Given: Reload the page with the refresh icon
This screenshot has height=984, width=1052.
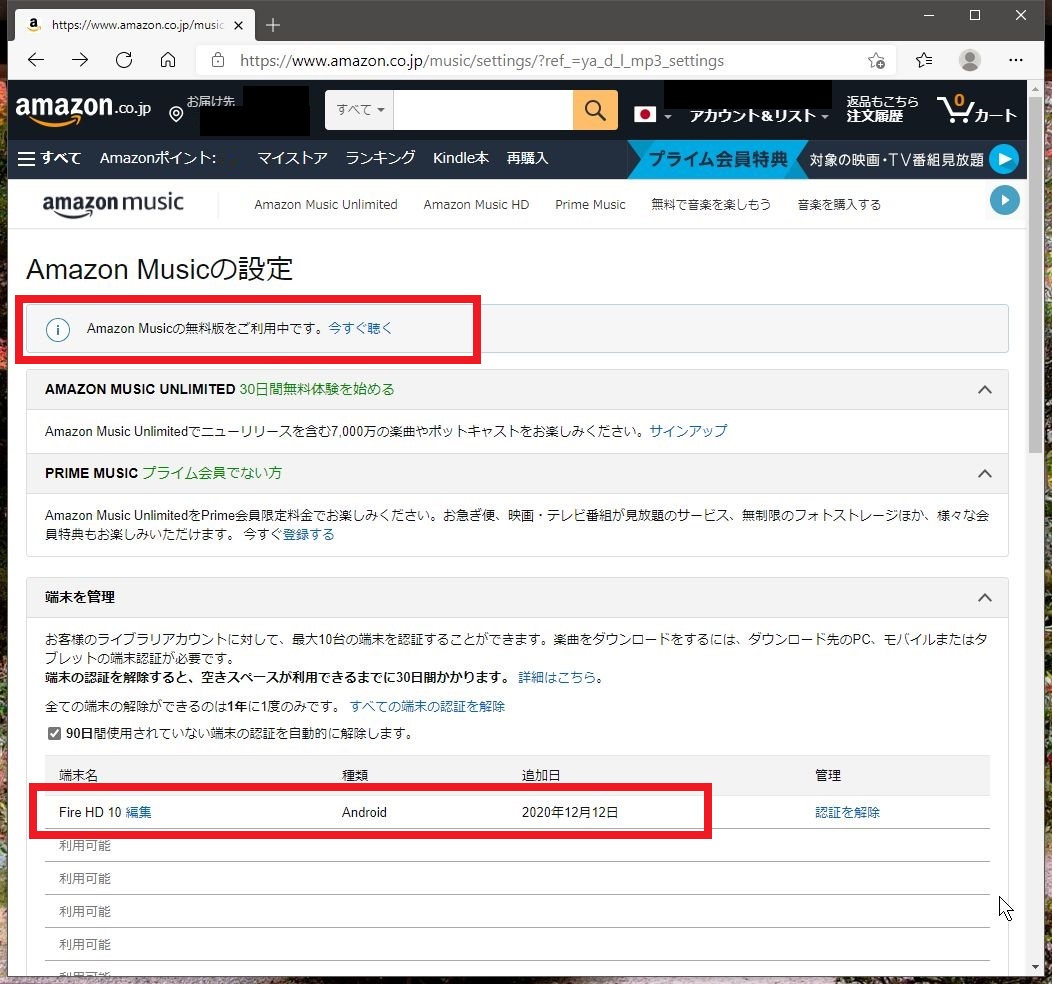Looking at the screenshot, I should point(124,60).
